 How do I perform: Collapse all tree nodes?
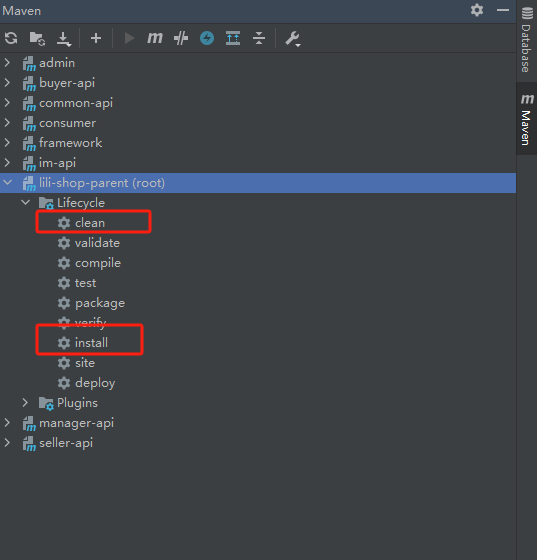[x=259, y=38]
